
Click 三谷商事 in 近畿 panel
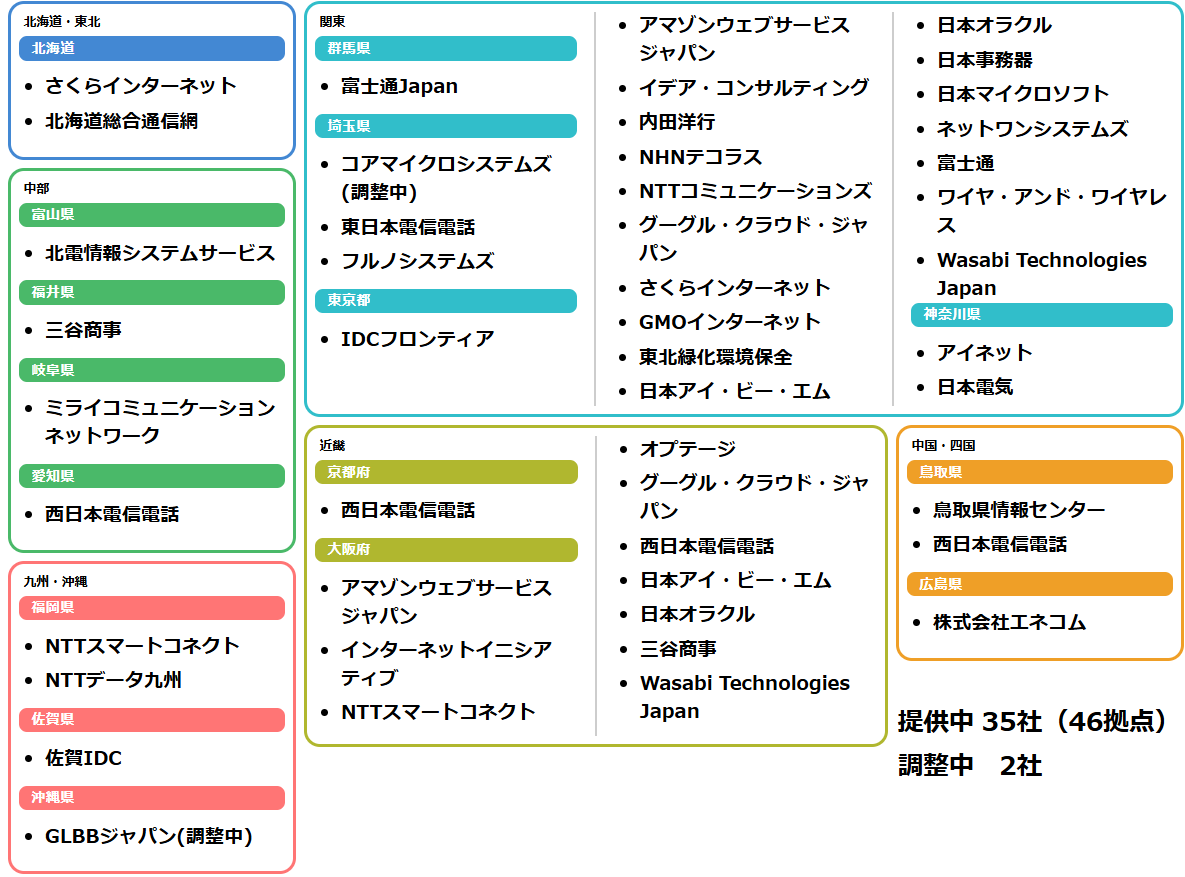(x=678, y=649)
